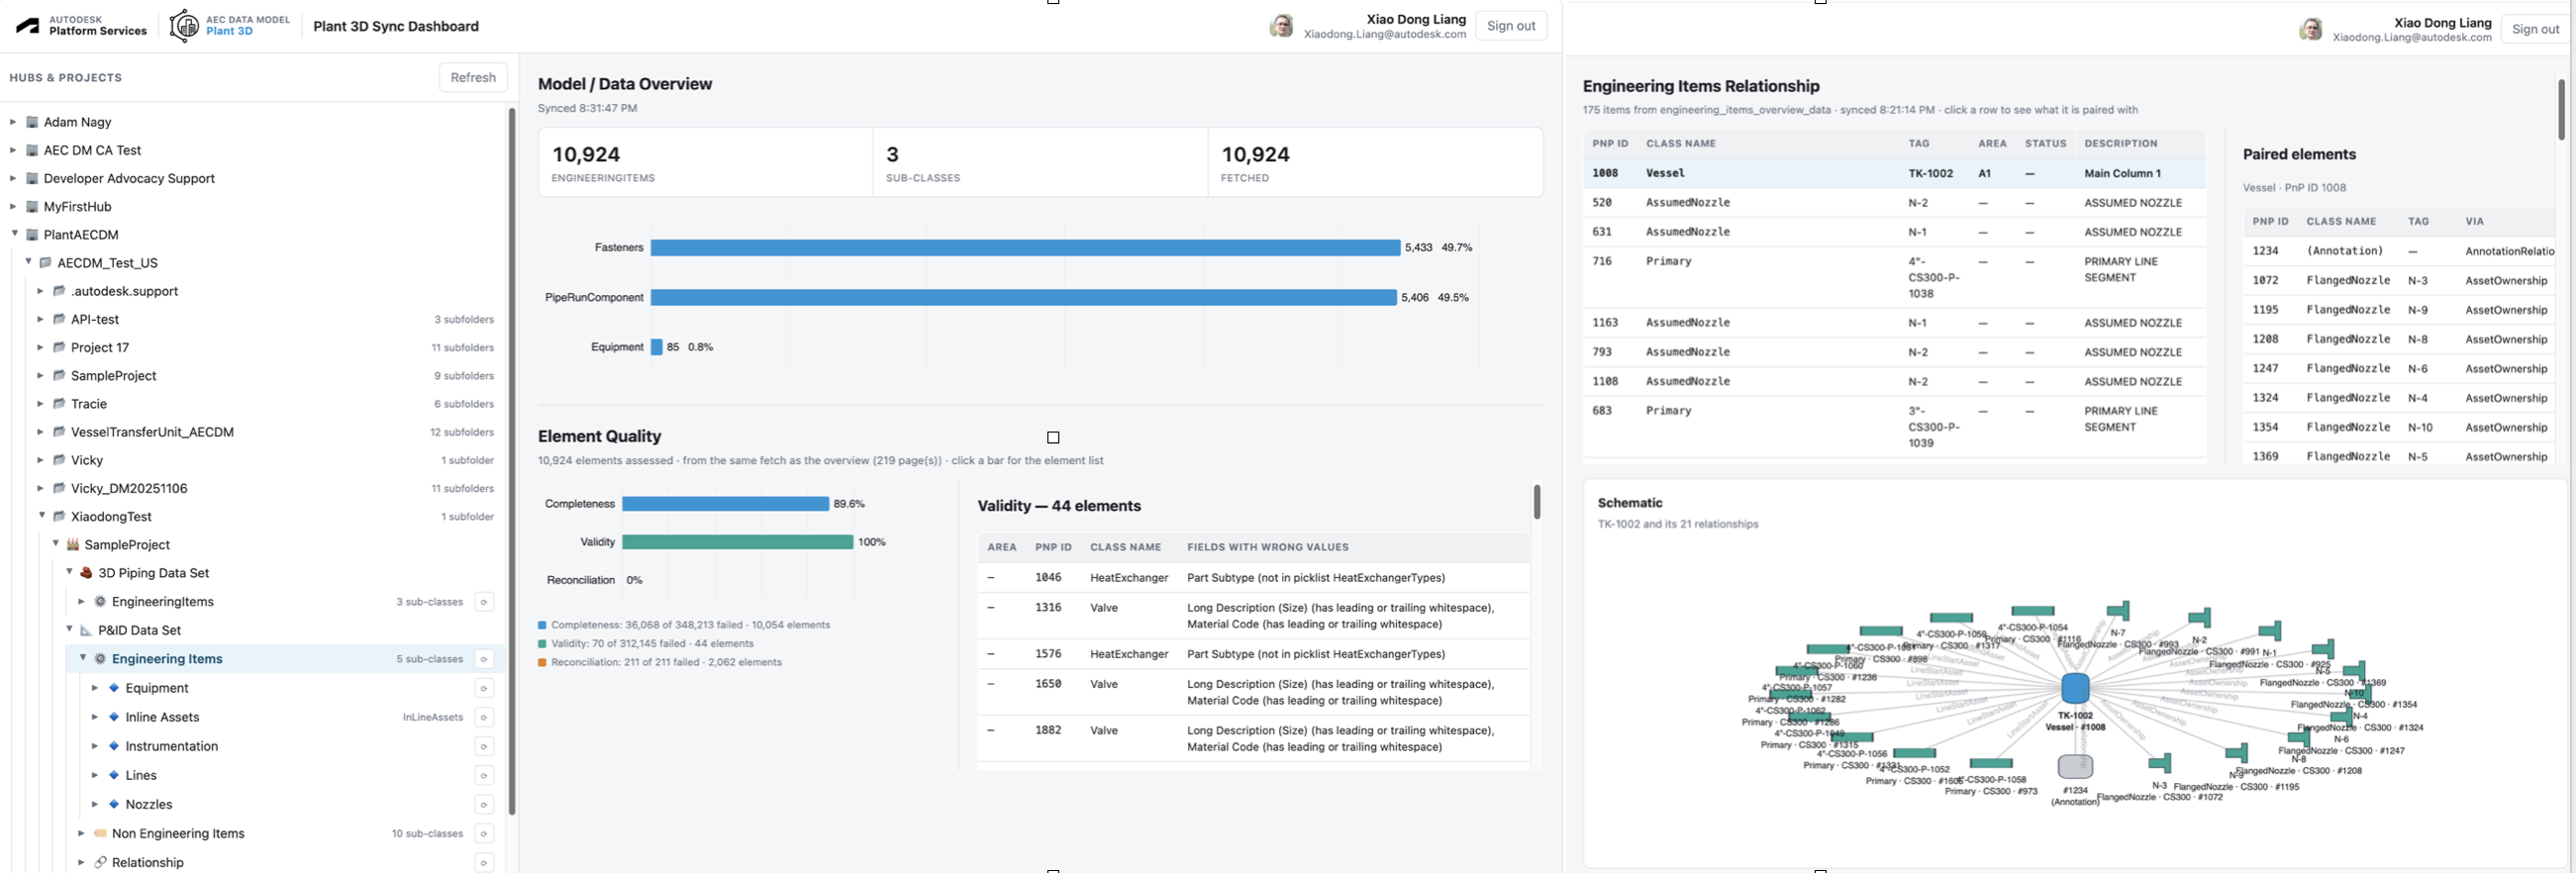This screenshot has height=873, width=2576.
Task: Click the blue Completeness legend swatch
Action: 542,625
